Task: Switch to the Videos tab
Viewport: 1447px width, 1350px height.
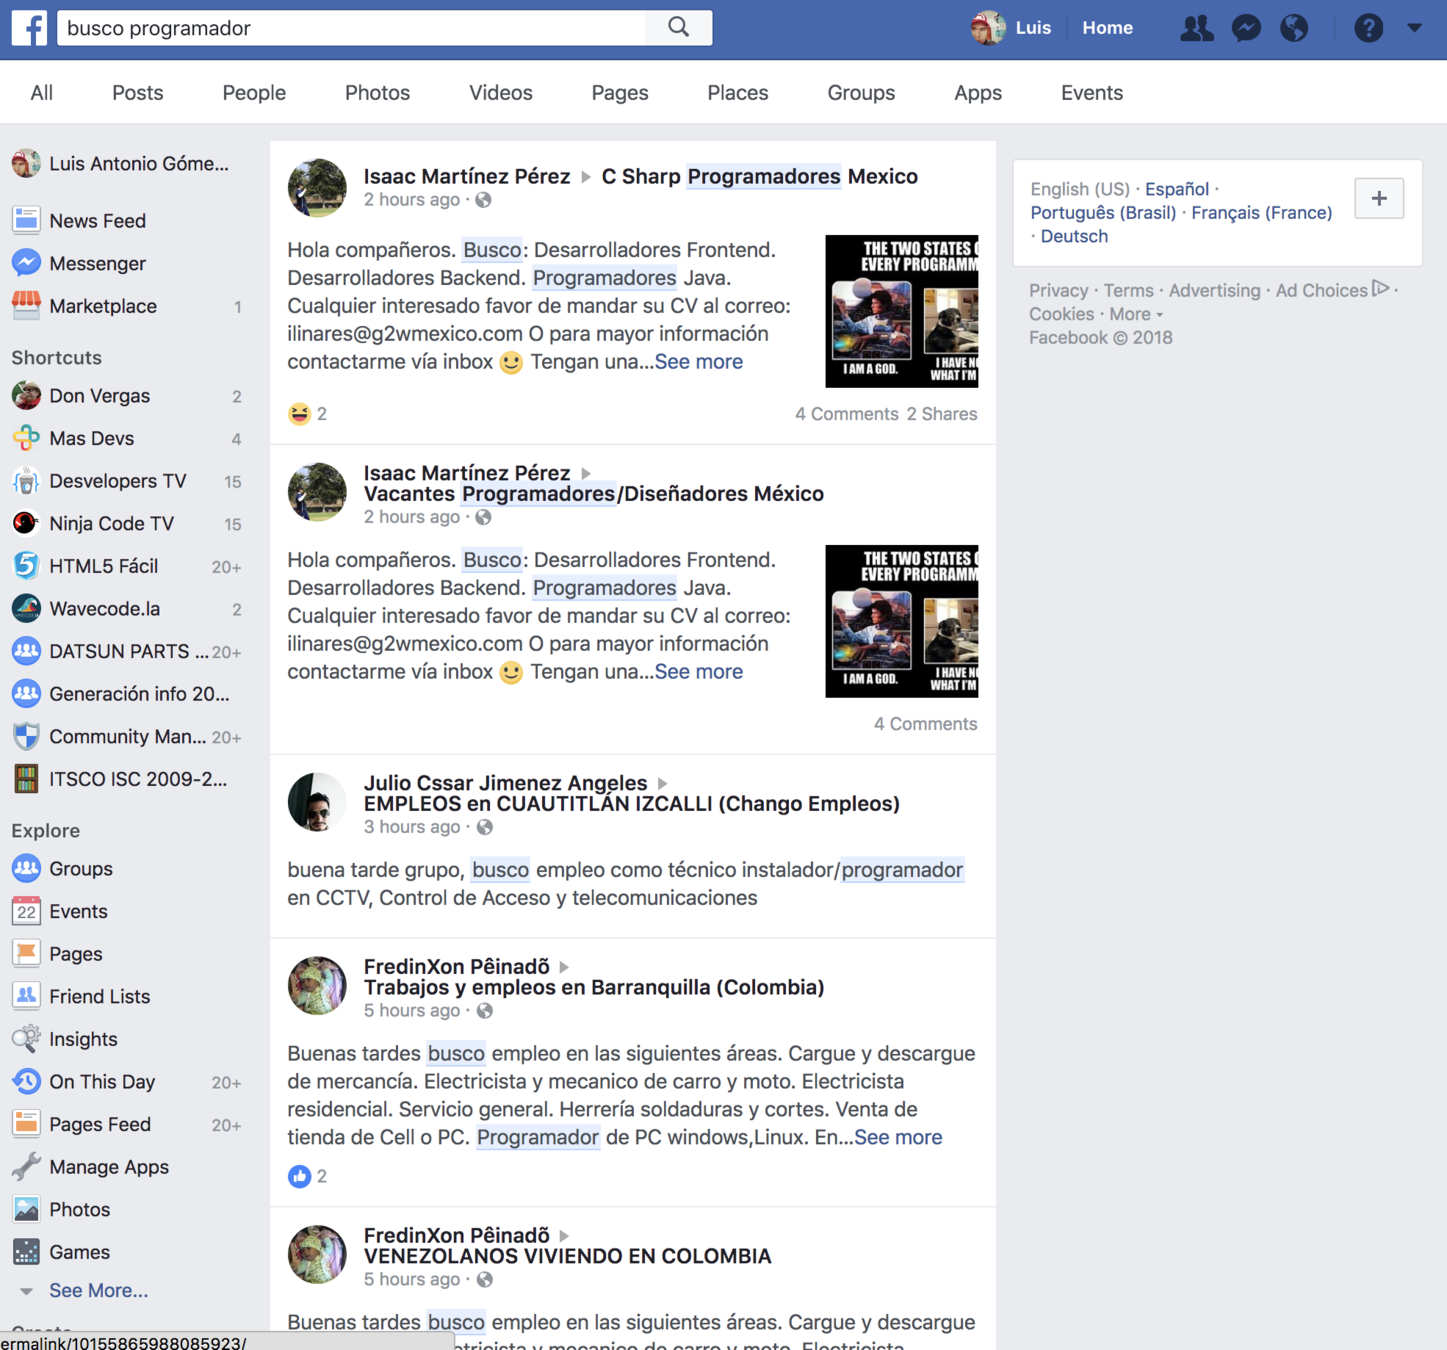Action: (x=501, y=93)
